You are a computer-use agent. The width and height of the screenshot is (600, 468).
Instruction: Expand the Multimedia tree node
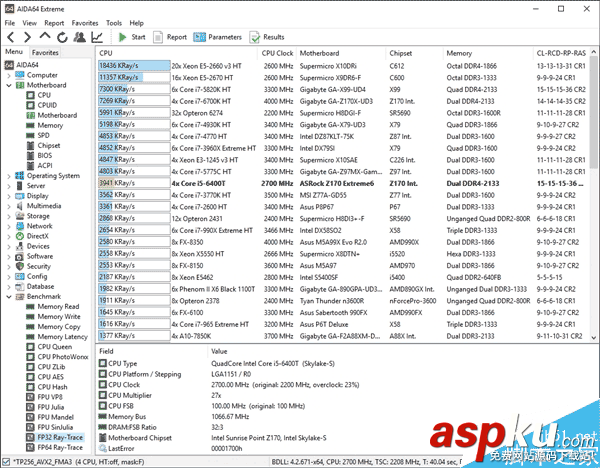click(9, 206)
